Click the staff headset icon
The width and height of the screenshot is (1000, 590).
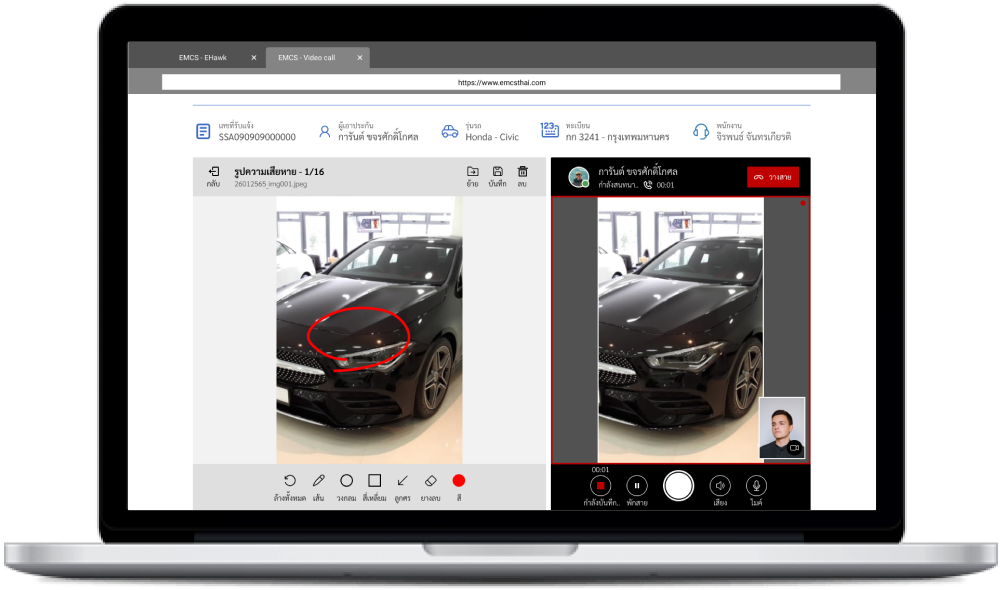pos(701,131)
